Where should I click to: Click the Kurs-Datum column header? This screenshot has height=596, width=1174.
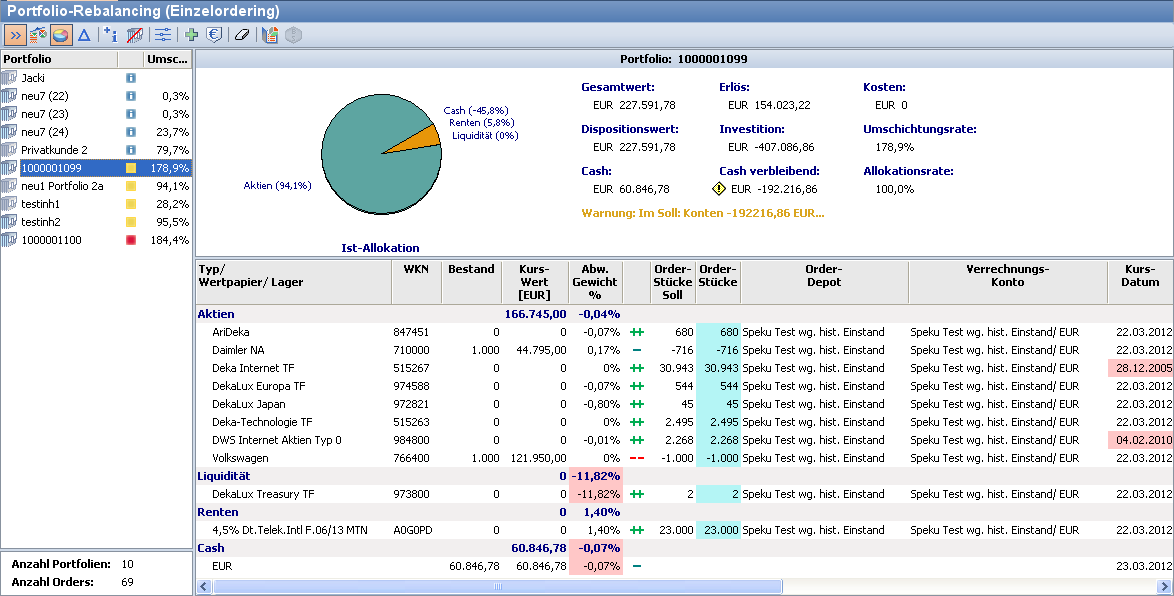1139,275
